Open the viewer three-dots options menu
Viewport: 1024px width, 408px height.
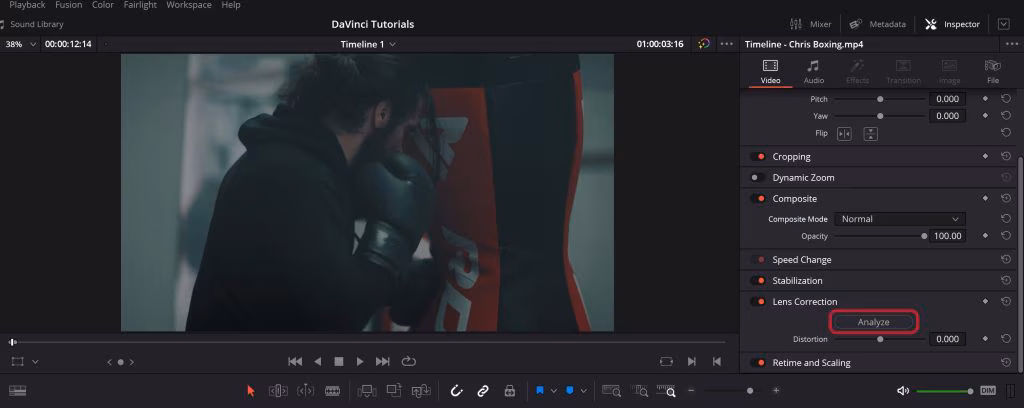point(726,44)
